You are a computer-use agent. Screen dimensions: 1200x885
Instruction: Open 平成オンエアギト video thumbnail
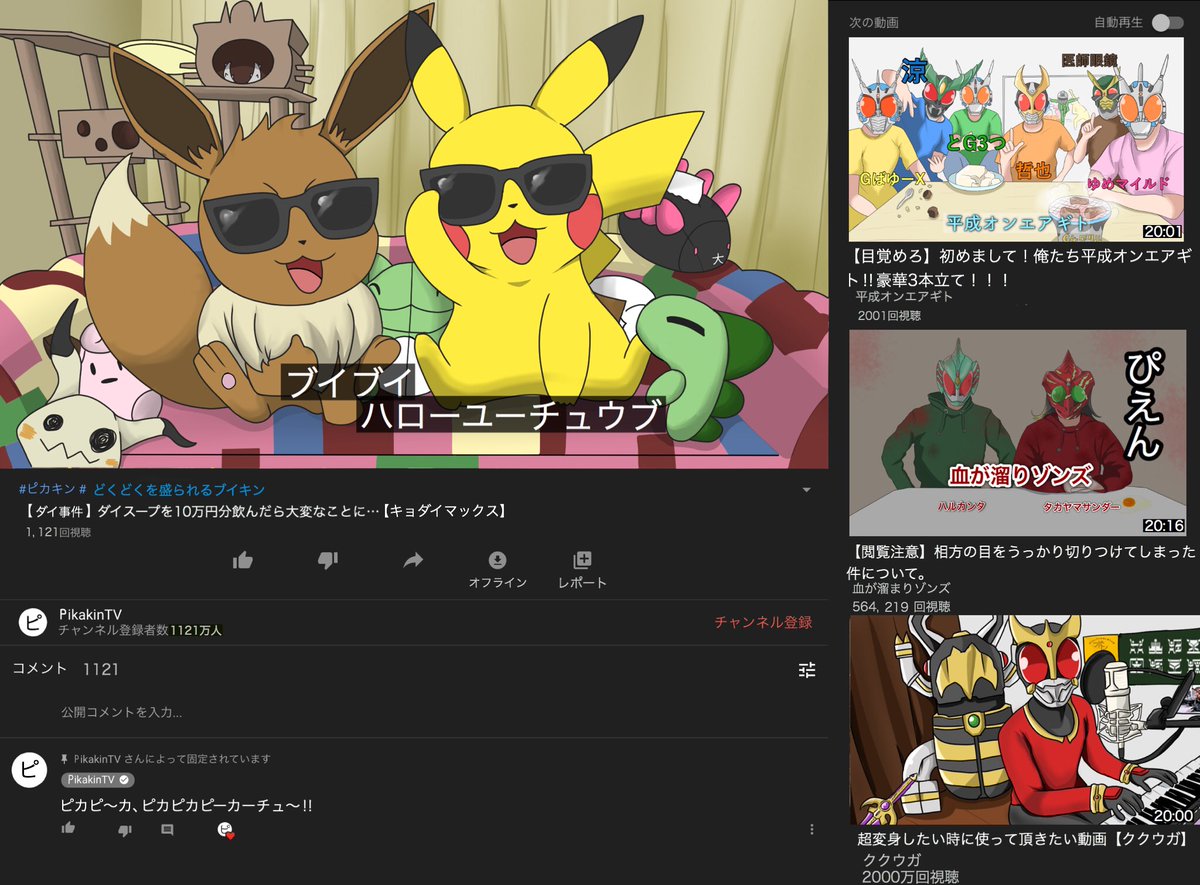[1017, 140]
